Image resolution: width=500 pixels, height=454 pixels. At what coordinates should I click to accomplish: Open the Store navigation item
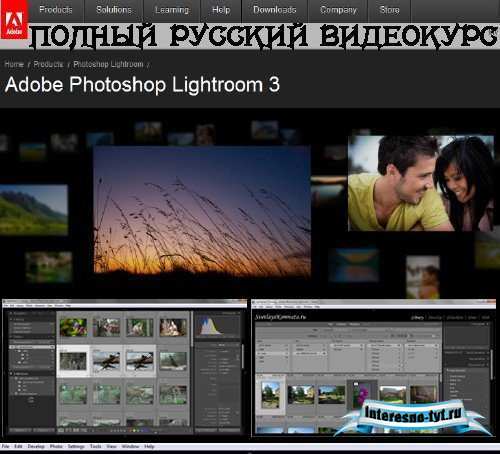coord(389,10)
